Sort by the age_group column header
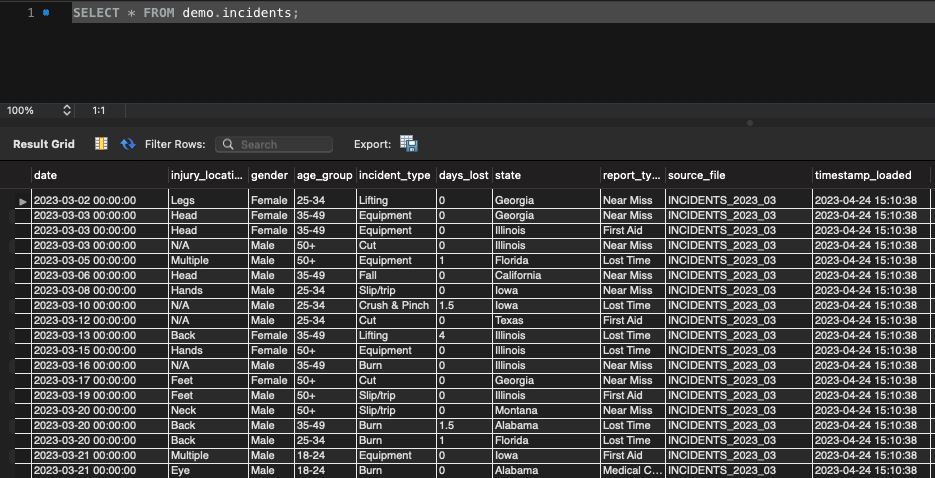 point(325,175)
